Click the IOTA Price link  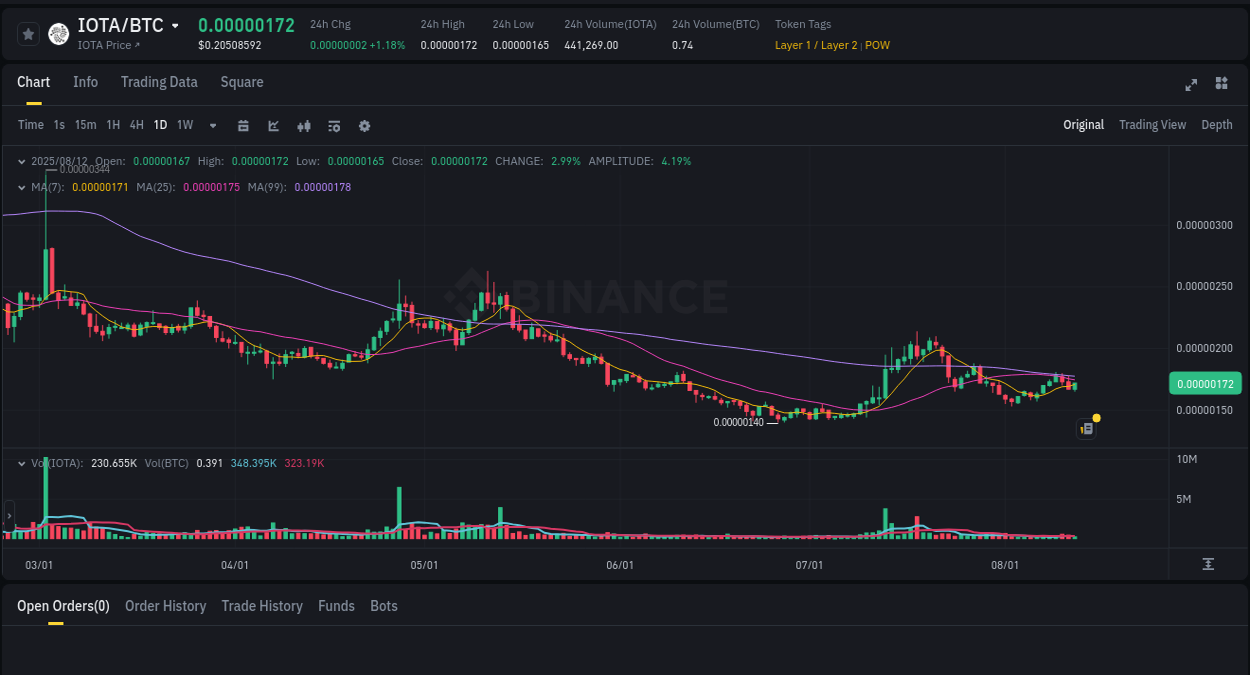(107, 45)
